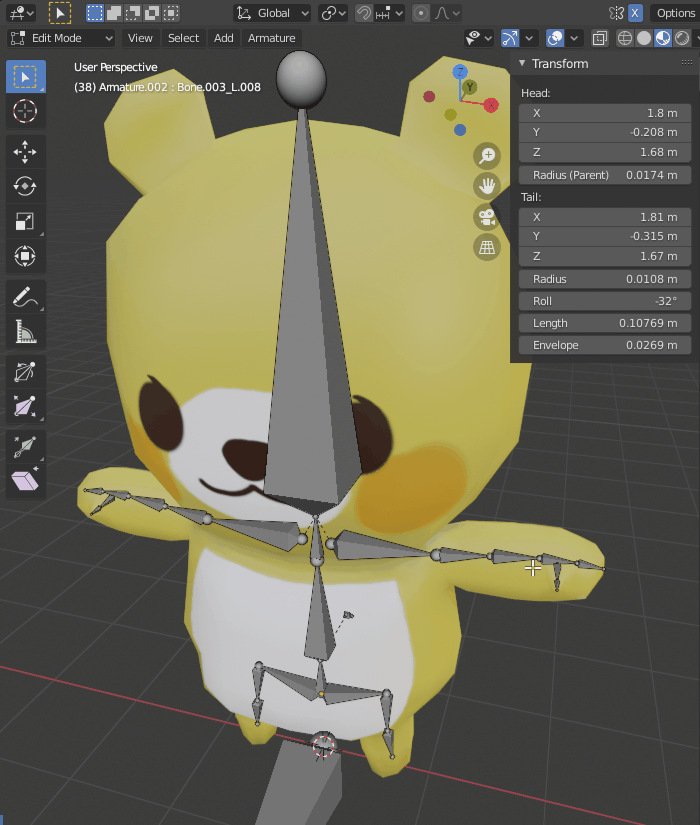Open the Add menu
The image size is (700, 825).
coord(224,38)
